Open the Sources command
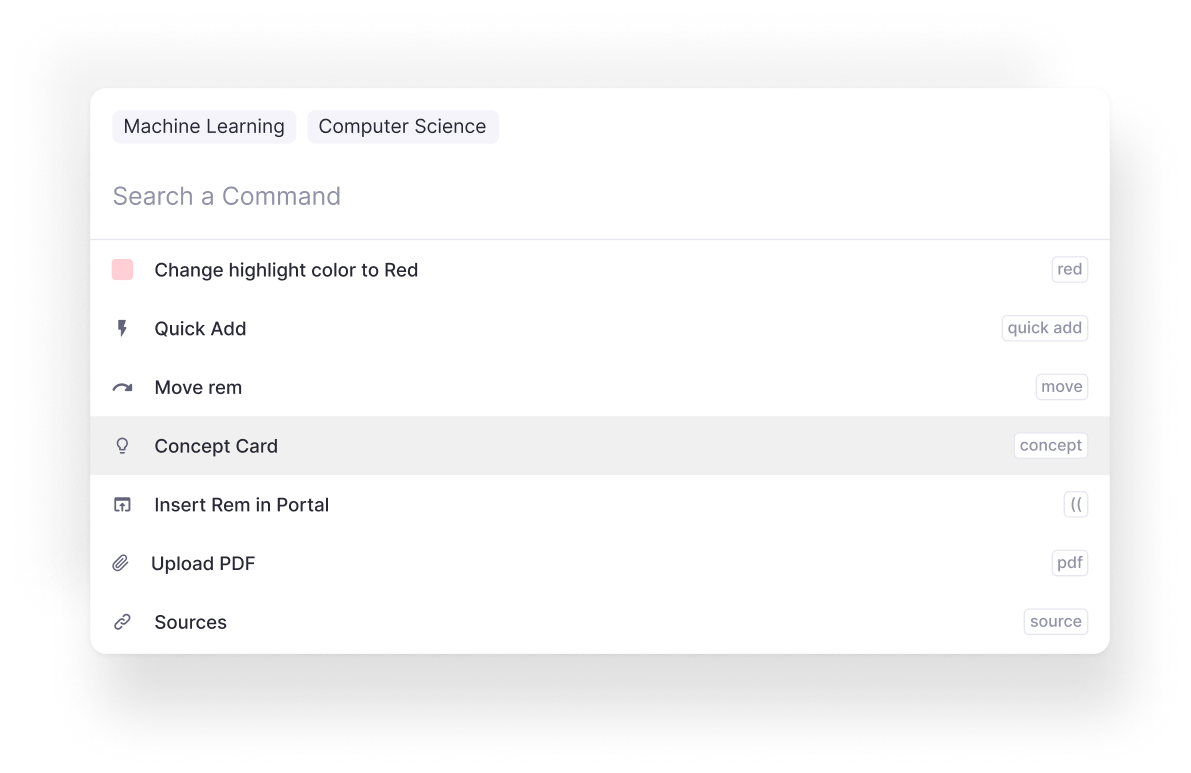Viewport: 1191px width, 773px height. coord(190,622)
